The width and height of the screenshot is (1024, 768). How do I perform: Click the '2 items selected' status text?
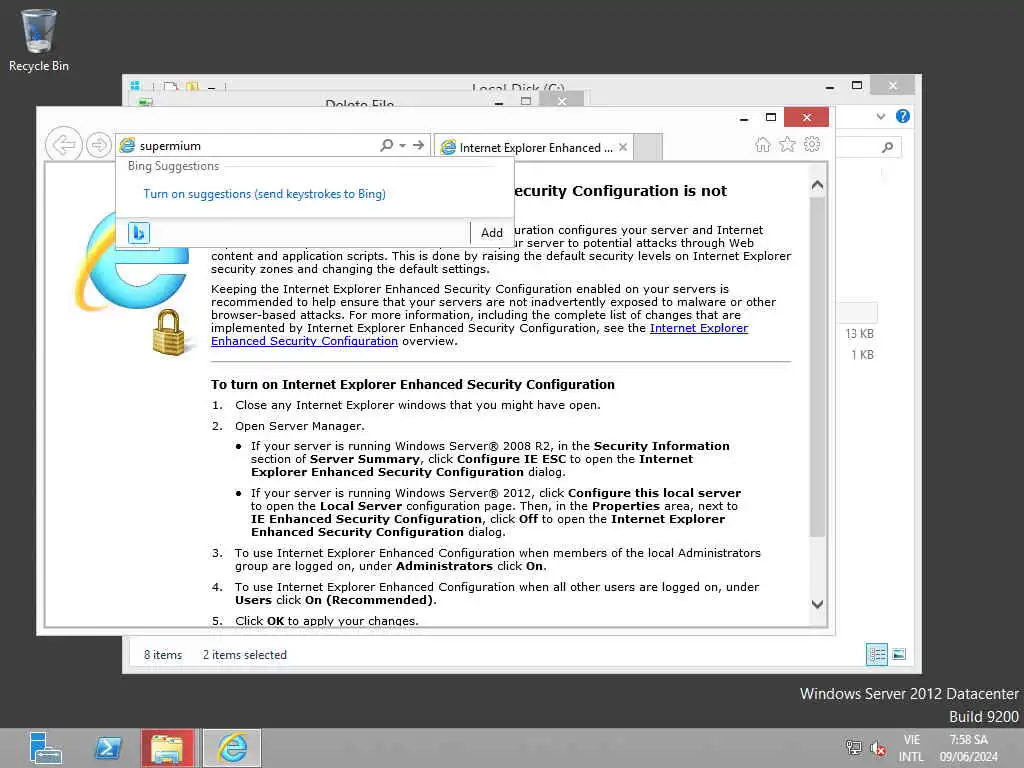coord(244,654)
